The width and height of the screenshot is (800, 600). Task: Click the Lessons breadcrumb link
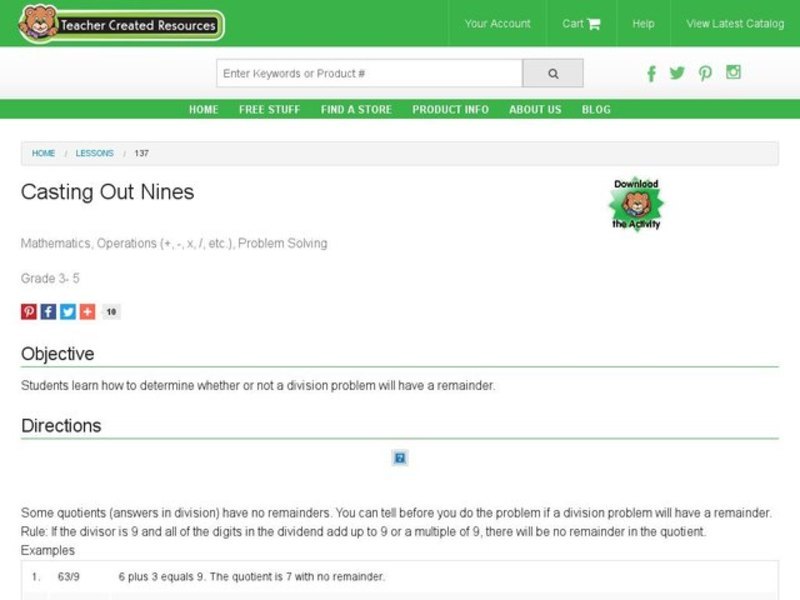point(95,153)
